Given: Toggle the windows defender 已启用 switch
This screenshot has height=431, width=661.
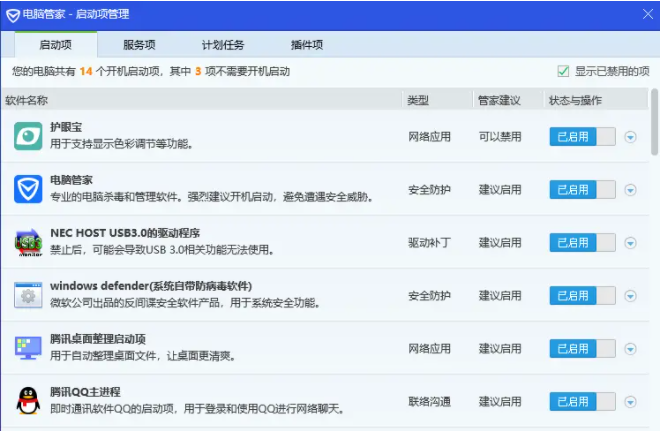Looking at the screenshot, I should pos(582,296).
